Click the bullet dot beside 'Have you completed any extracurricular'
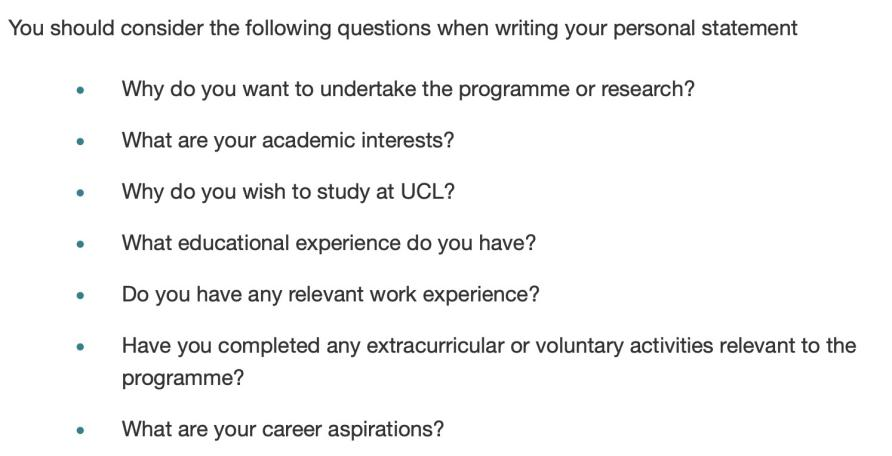The image size is (892, 456). (80, 346)
